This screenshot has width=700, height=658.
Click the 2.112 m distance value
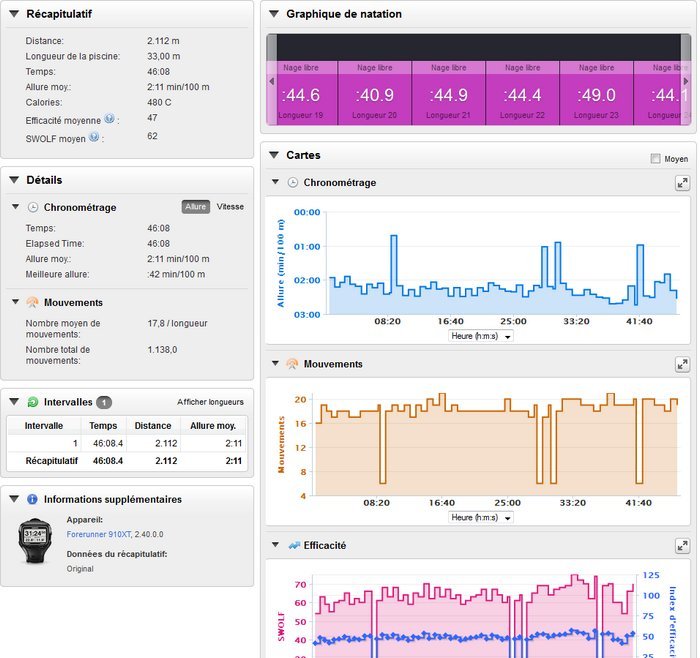[163, 41]
